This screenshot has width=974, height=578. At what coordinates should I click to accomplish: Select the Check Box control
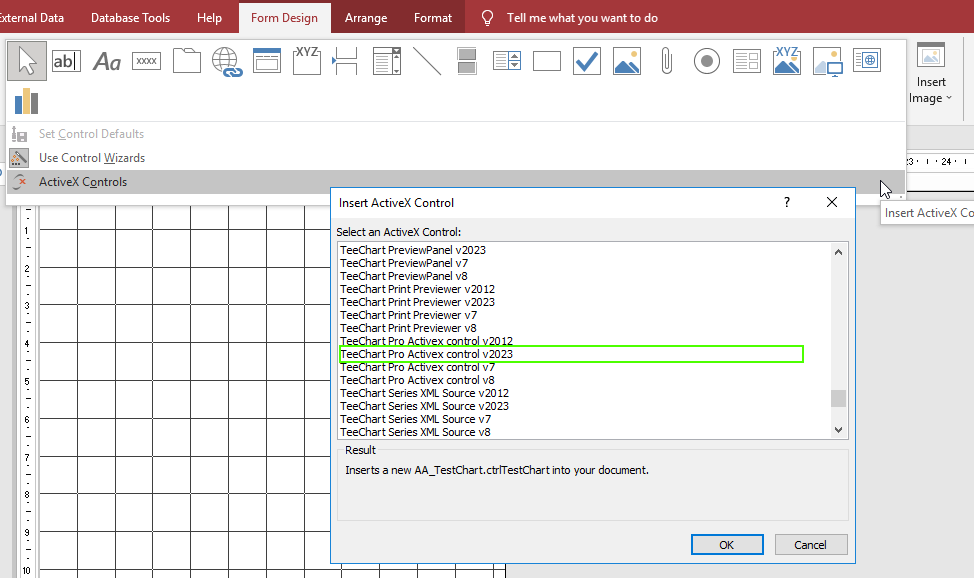587,61
